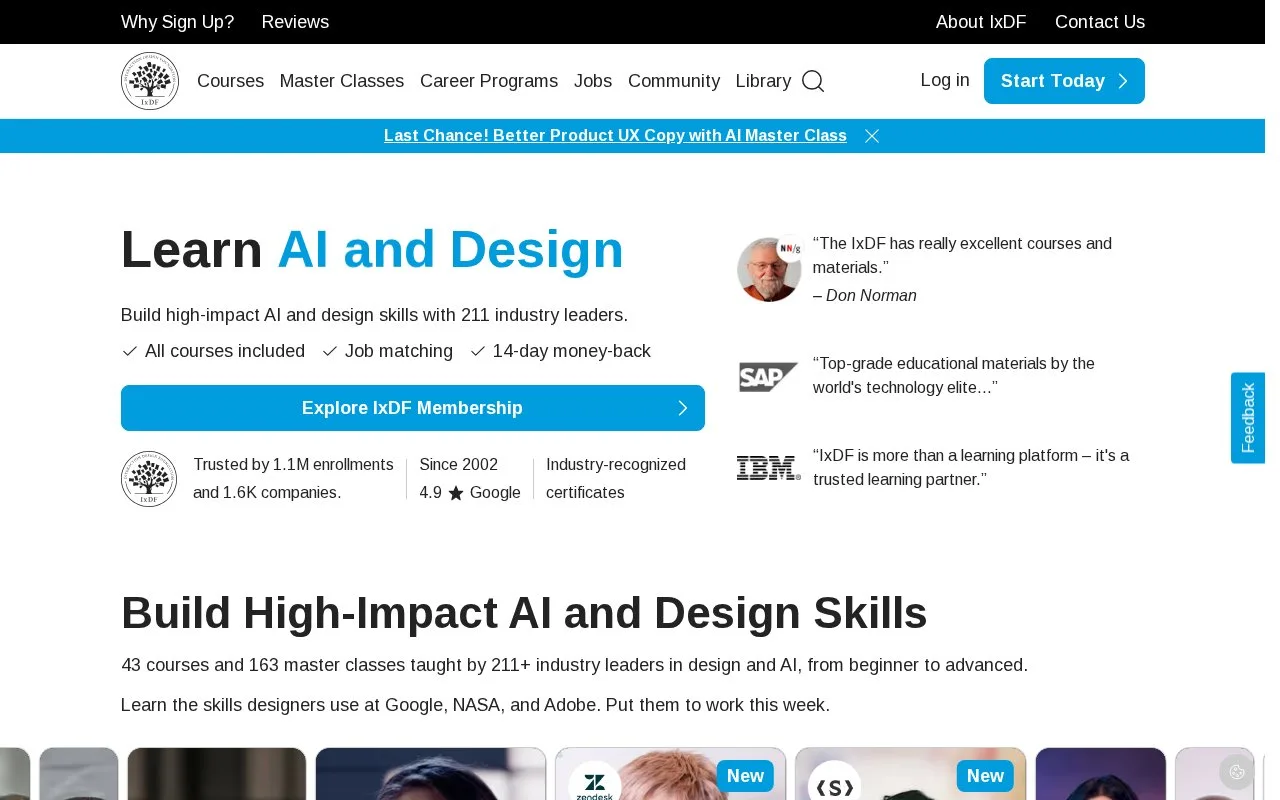Click 'Trusted by 1.1M enrollments' text
1280x800 pixels.
(x=293, y=465)
